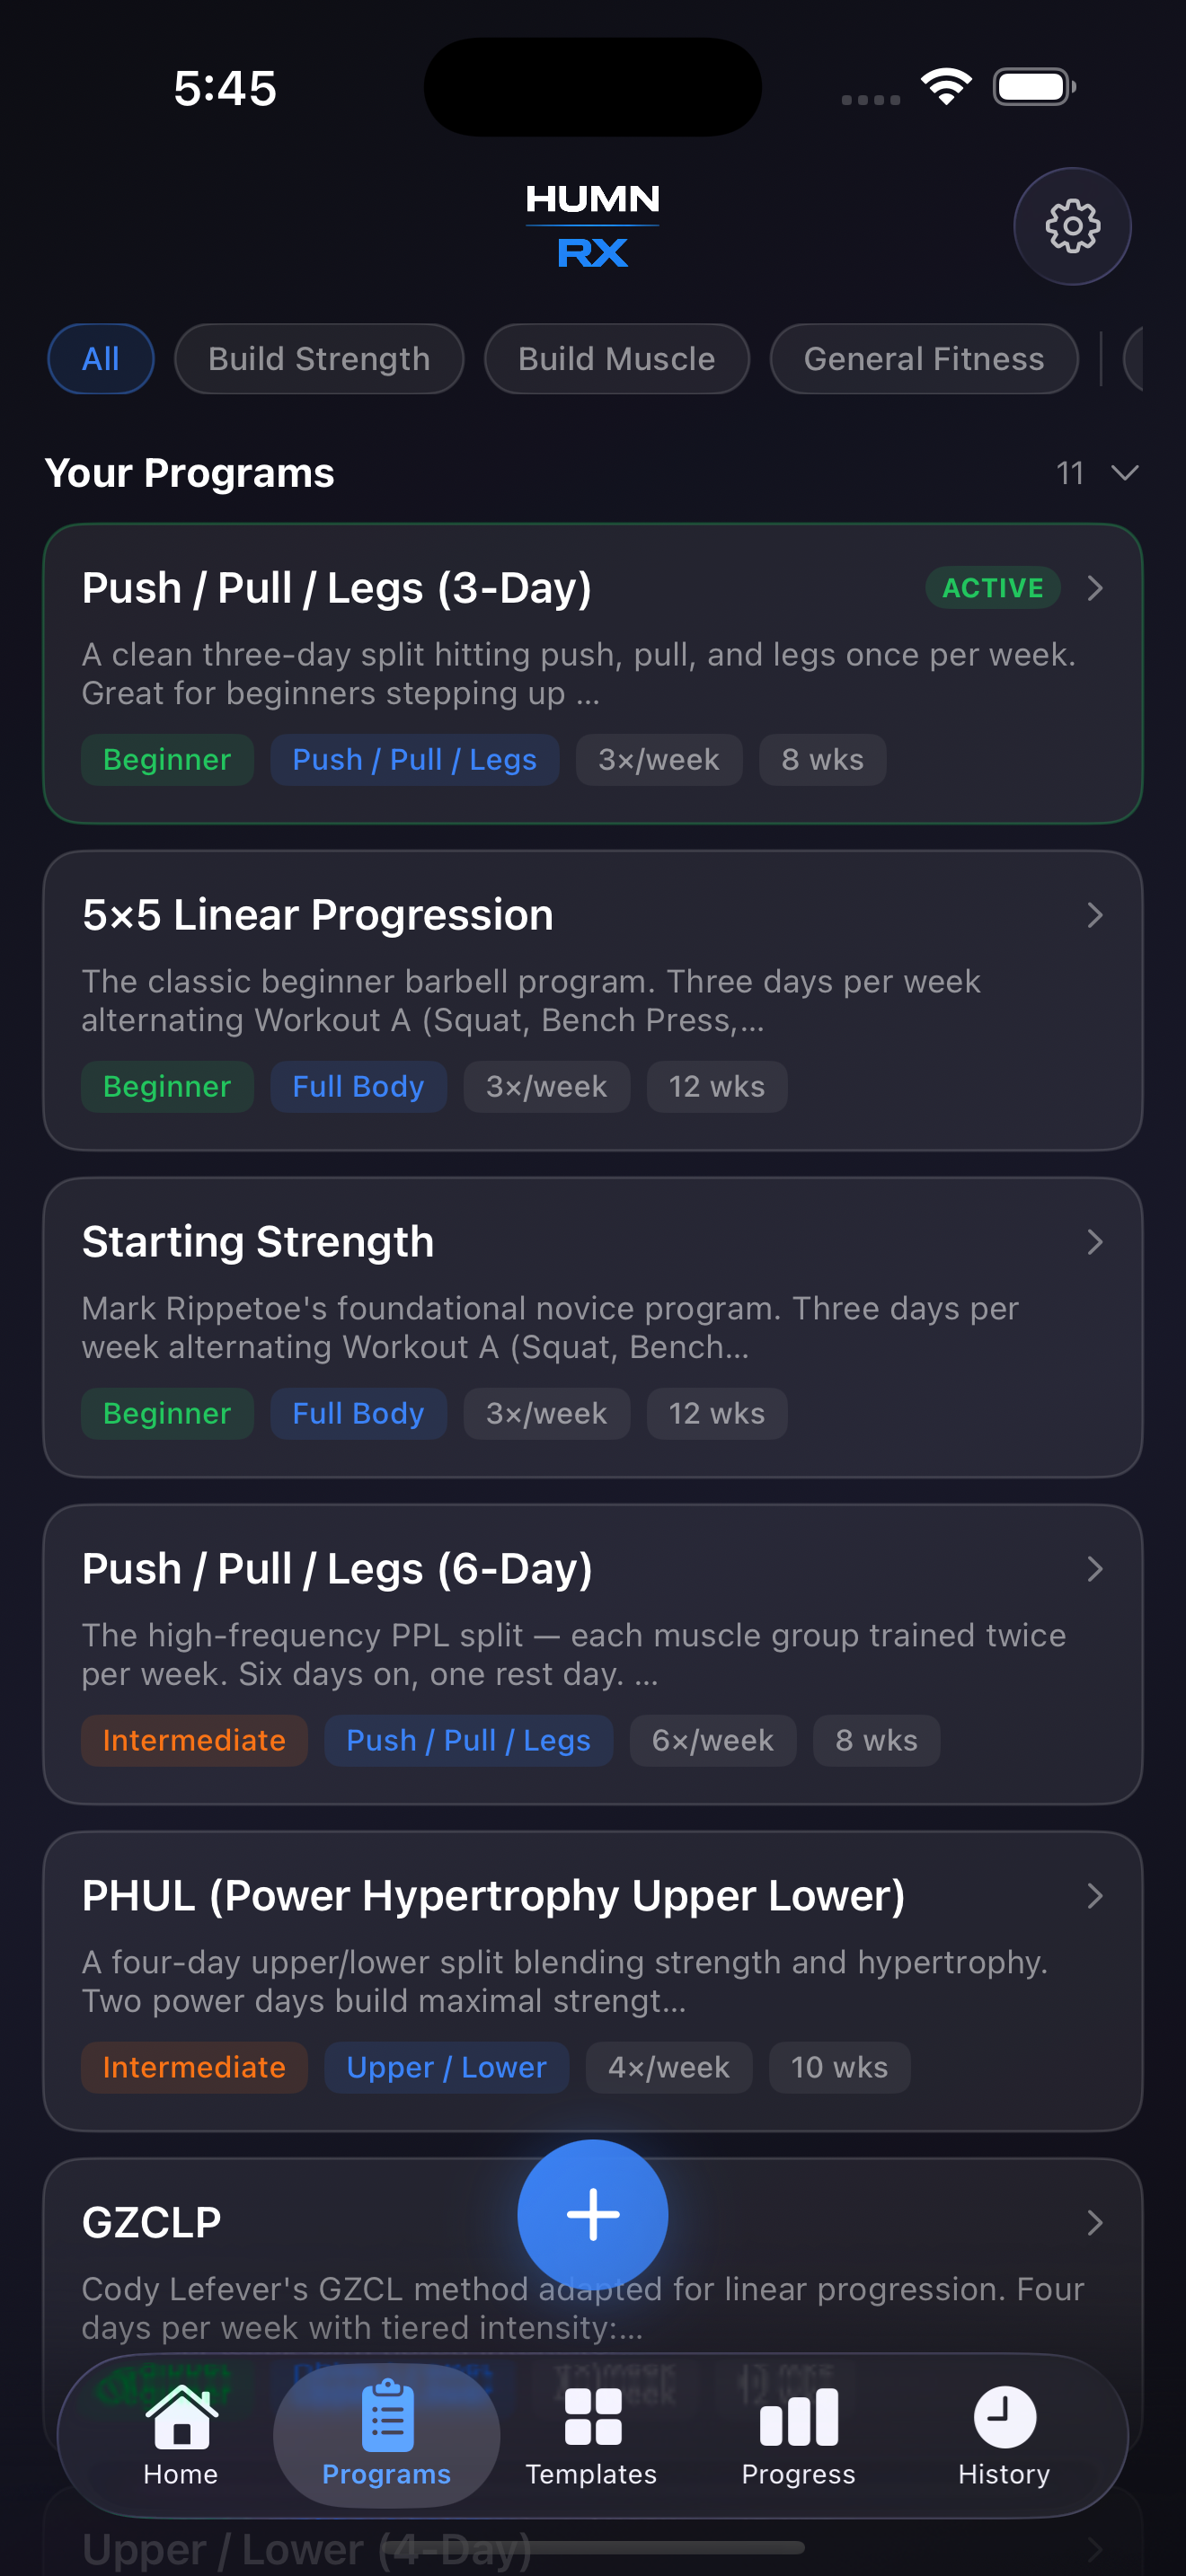This screenshot has width=1186, height=2576.
Task: Select the Programs clipboard icon
Action: (387, 2416)
